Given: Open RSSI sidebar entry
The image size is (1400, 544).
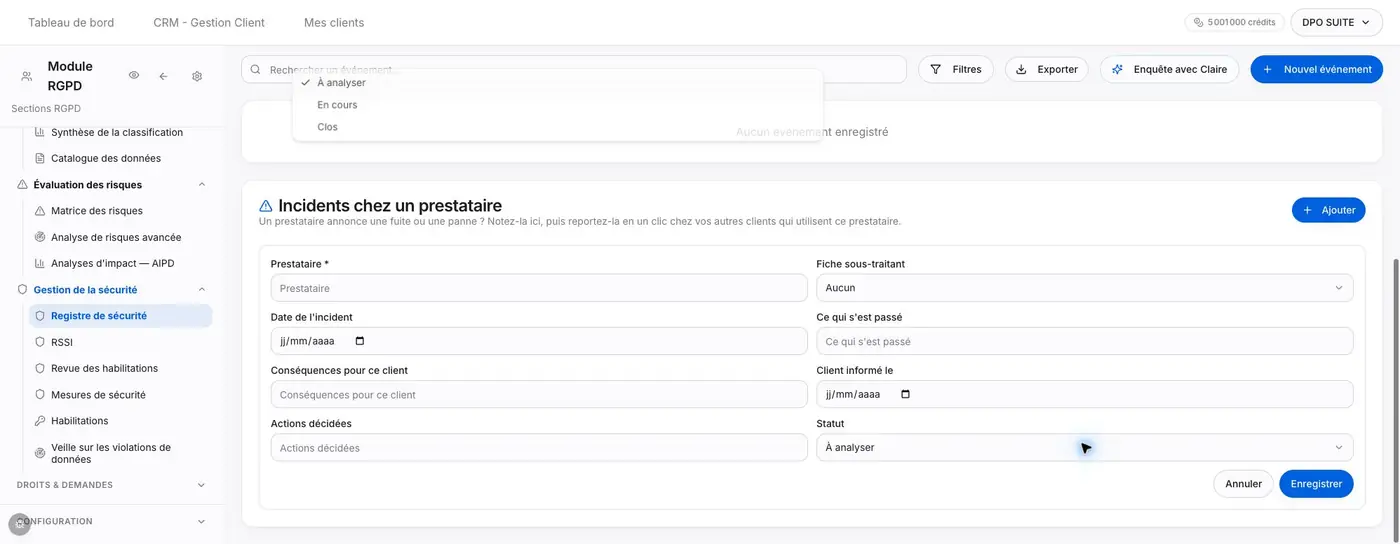Looking at the screenshot, I should (62, 342).
